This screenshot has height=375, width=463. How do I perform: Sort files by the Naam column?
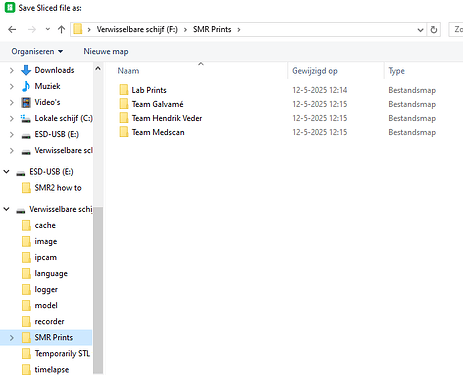pos(128,71)
